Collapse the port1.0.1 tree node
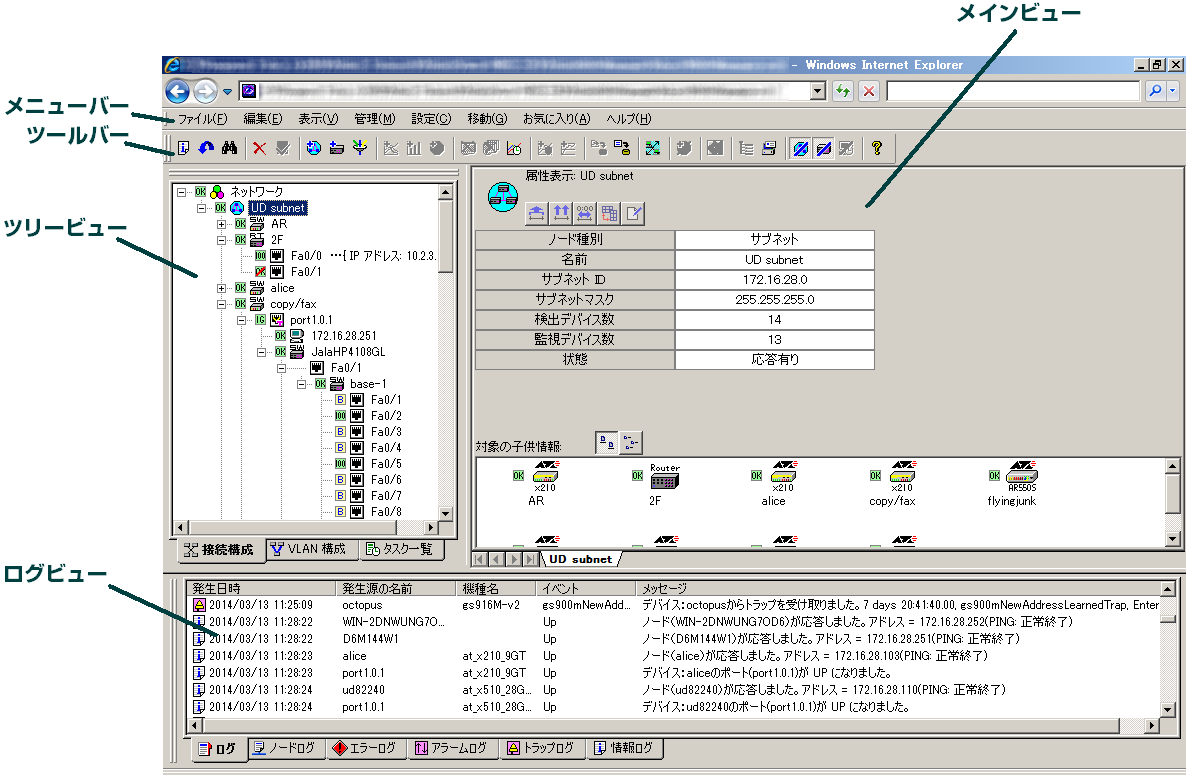 point(241,320)
